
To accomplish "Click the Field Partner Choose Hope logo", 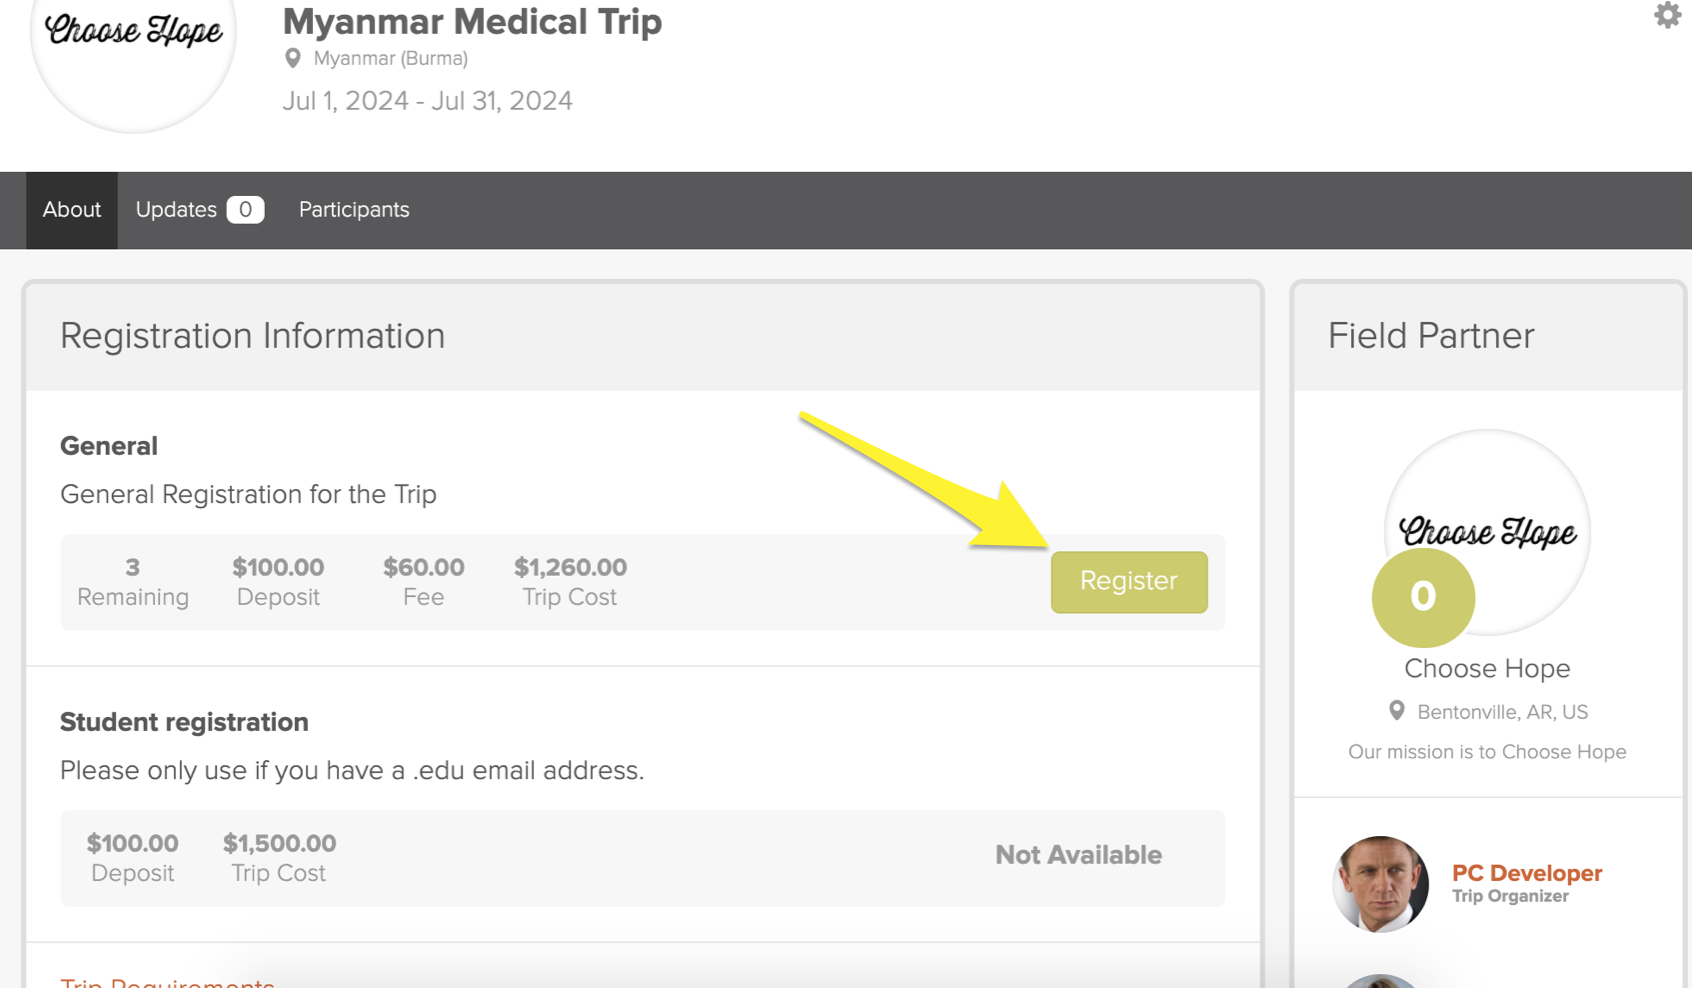I will tap(1487, 532).
